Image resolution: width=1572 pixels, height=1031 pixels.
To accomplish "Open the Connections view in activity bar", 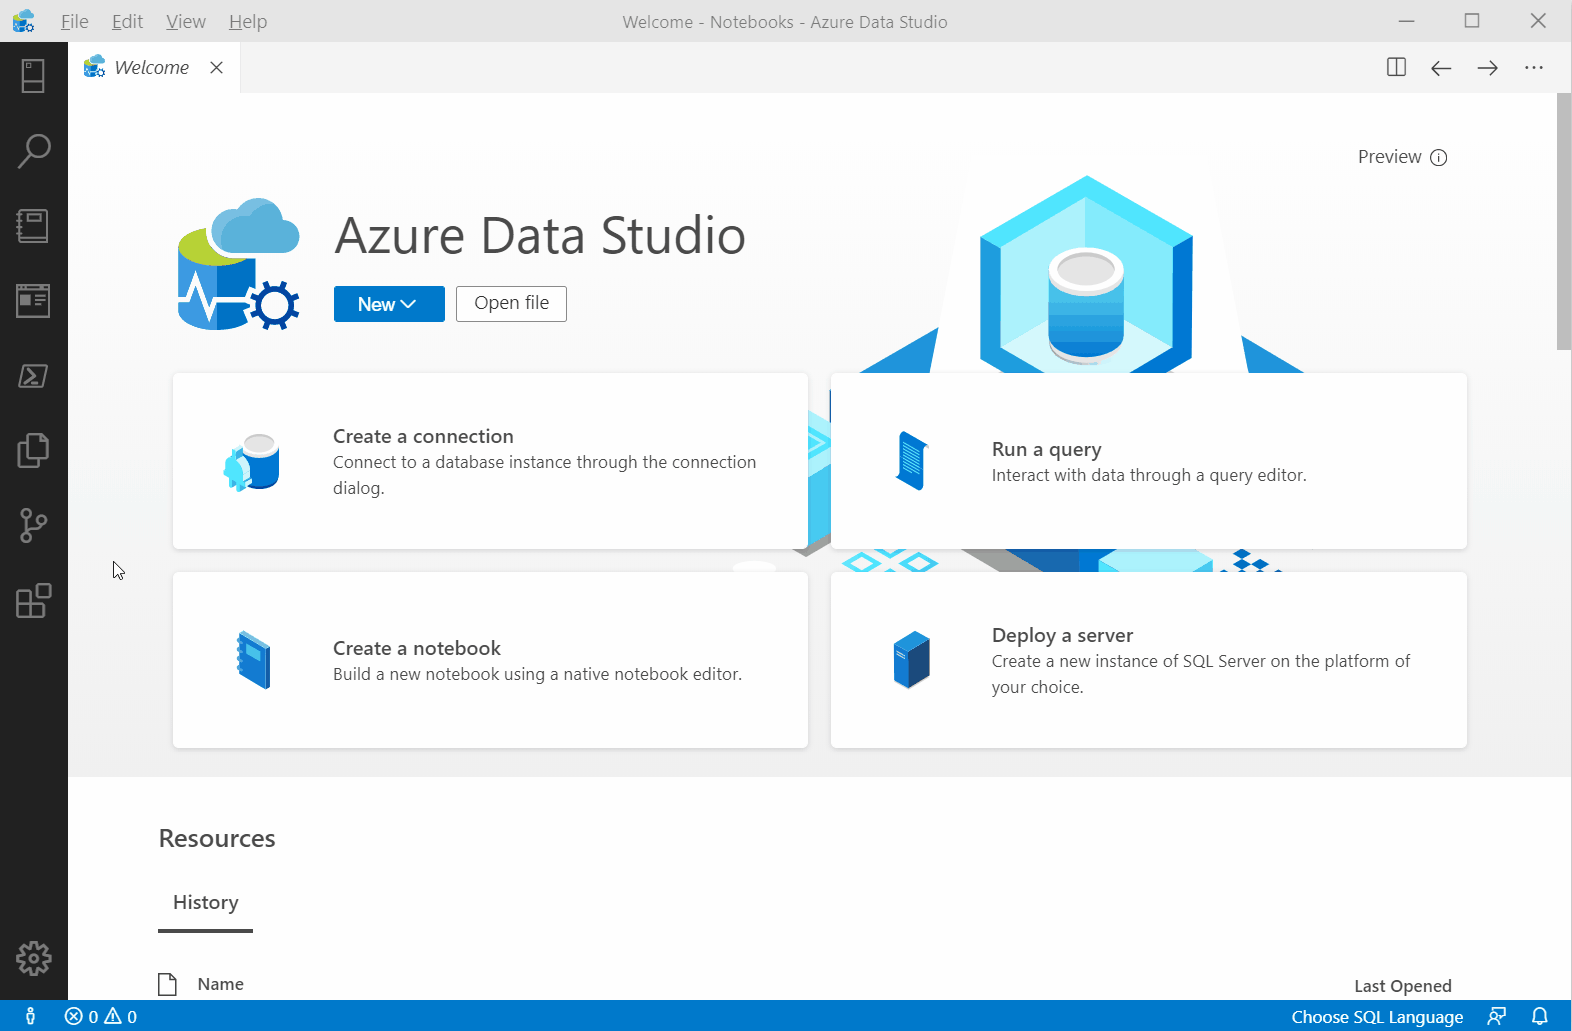I will (x=33, y=76).
